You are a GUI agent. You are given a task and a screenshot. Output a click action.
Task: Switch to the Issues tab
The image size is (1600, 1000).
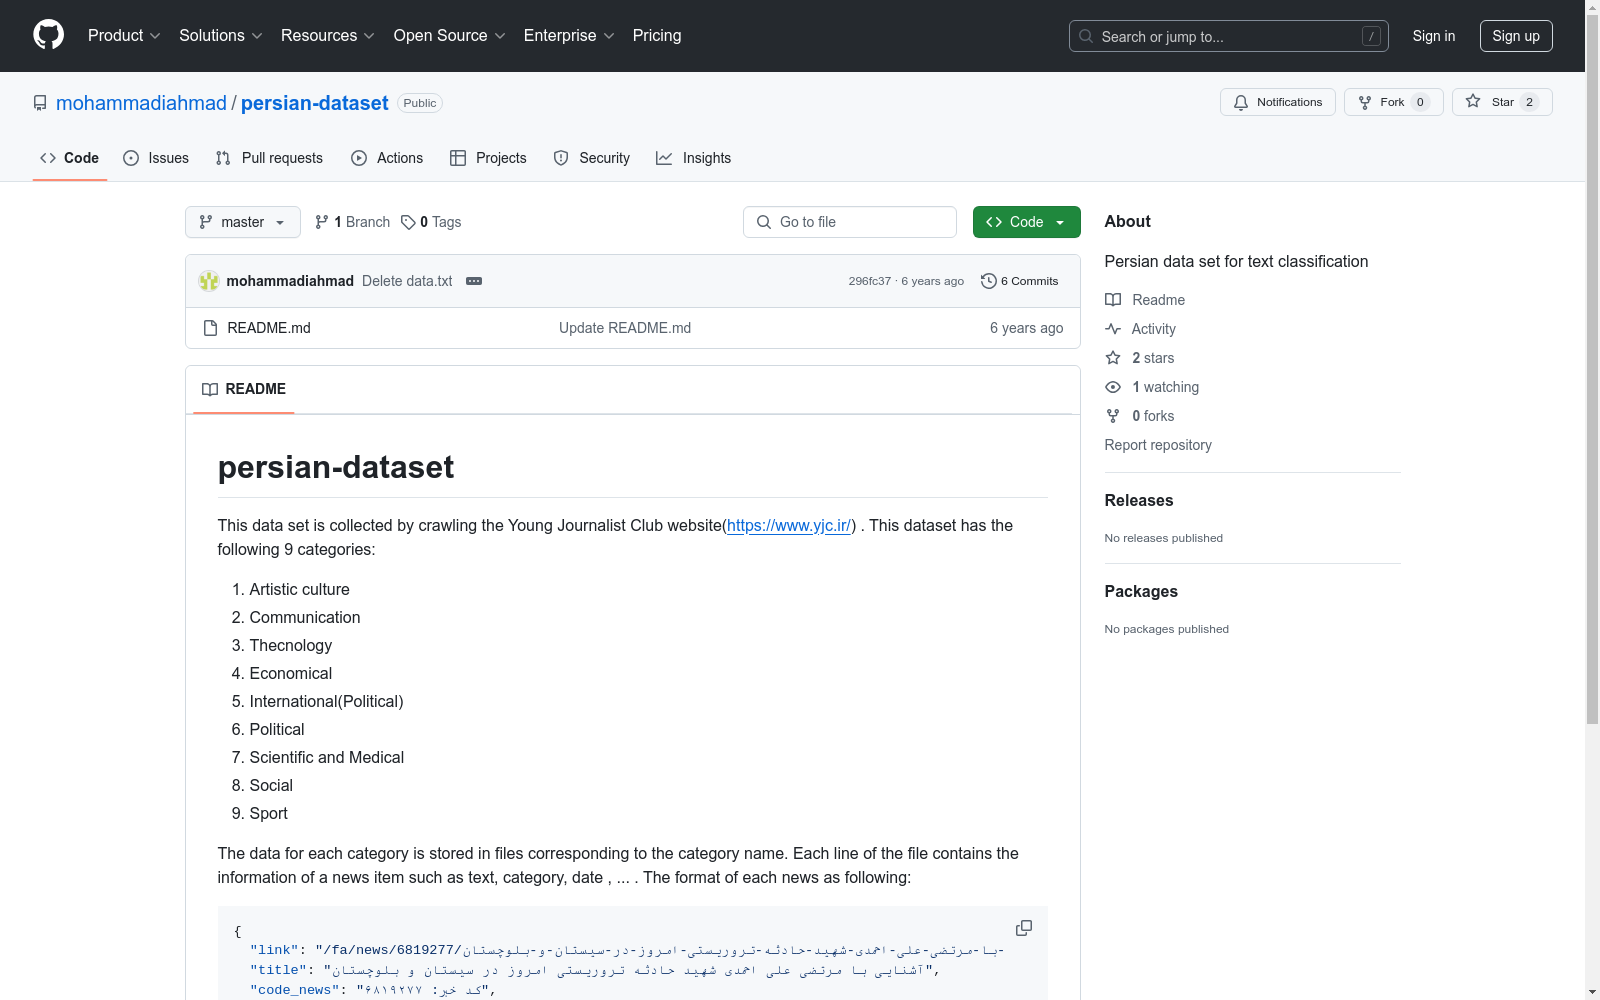pyautogui.click(x=156, y=158)
